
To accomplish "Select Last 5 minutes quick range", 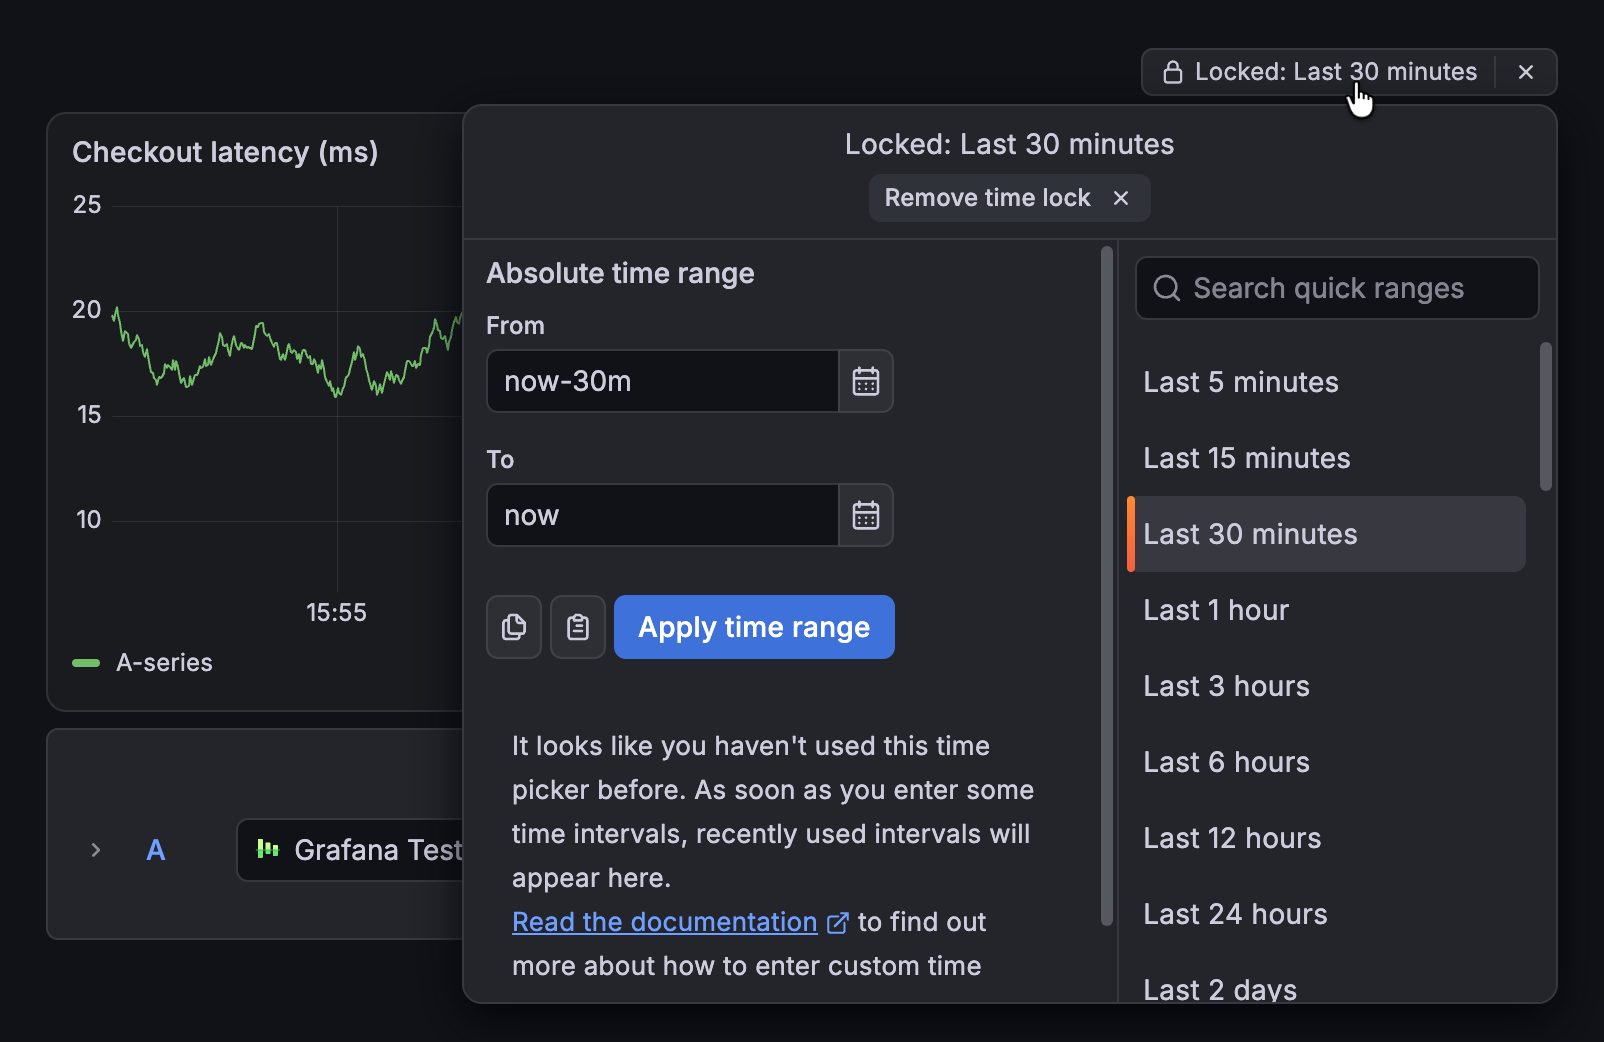I will pyautogui.click(x=1326, y=382).
